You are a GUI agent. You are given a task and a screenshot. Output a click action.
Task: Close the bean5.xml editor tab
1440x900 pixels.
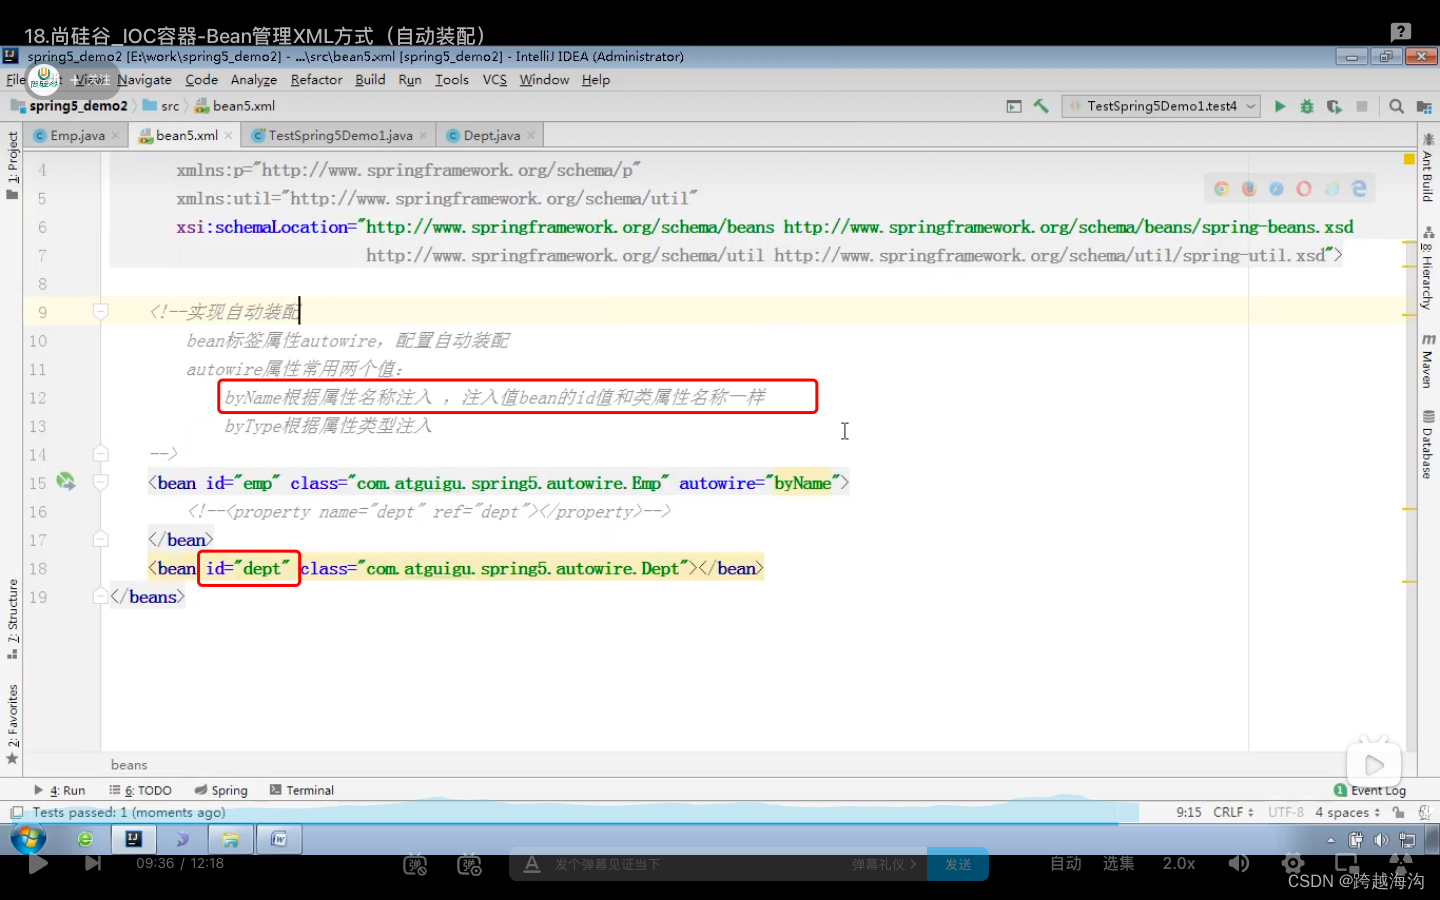tap(229, 135)
